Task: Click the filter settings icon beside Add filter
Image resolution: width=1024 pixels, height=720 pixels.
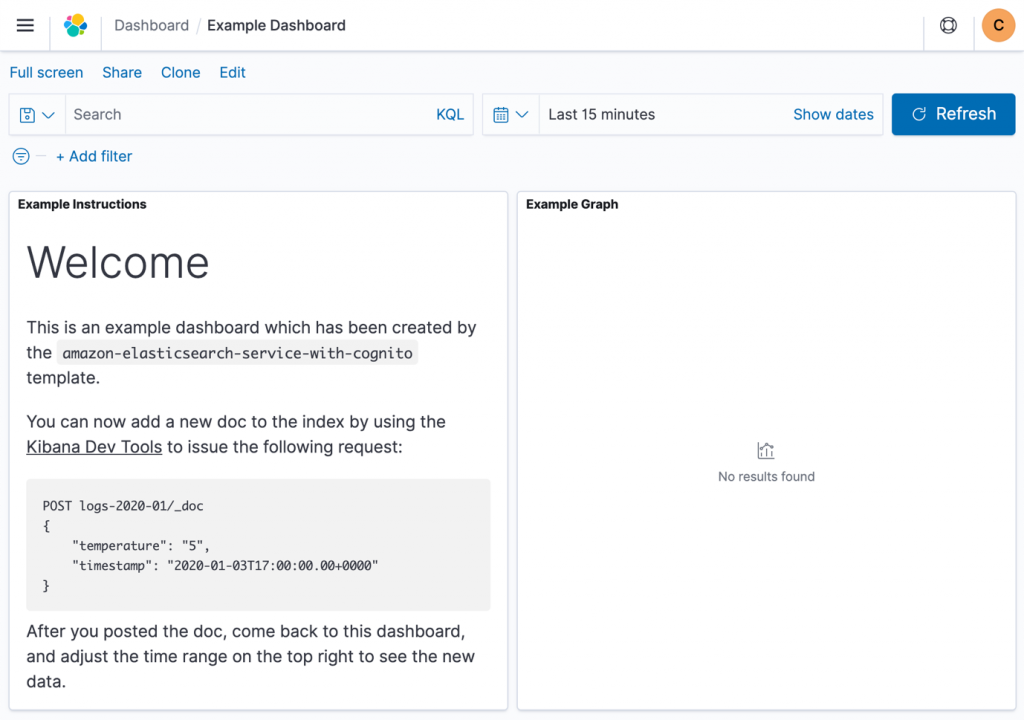Action: click(x=20, y=156)
